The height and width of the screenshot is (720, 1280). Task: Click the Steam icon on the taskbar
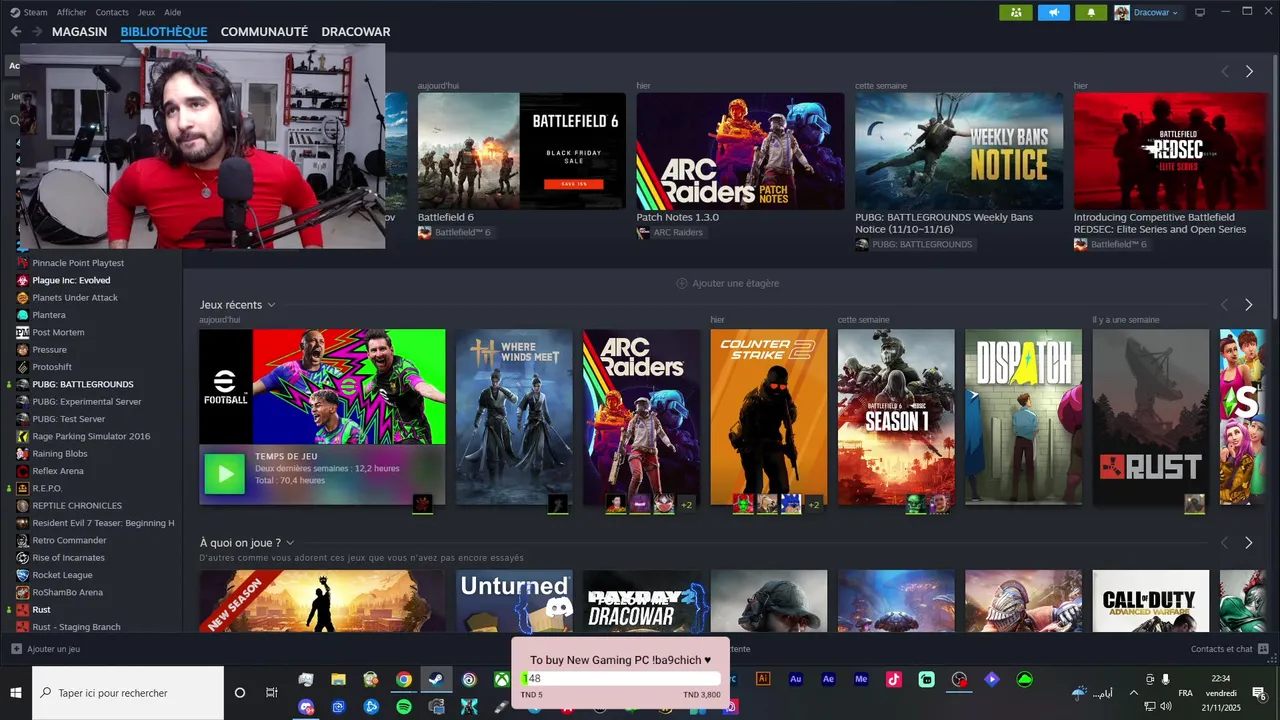pos(436,680)
